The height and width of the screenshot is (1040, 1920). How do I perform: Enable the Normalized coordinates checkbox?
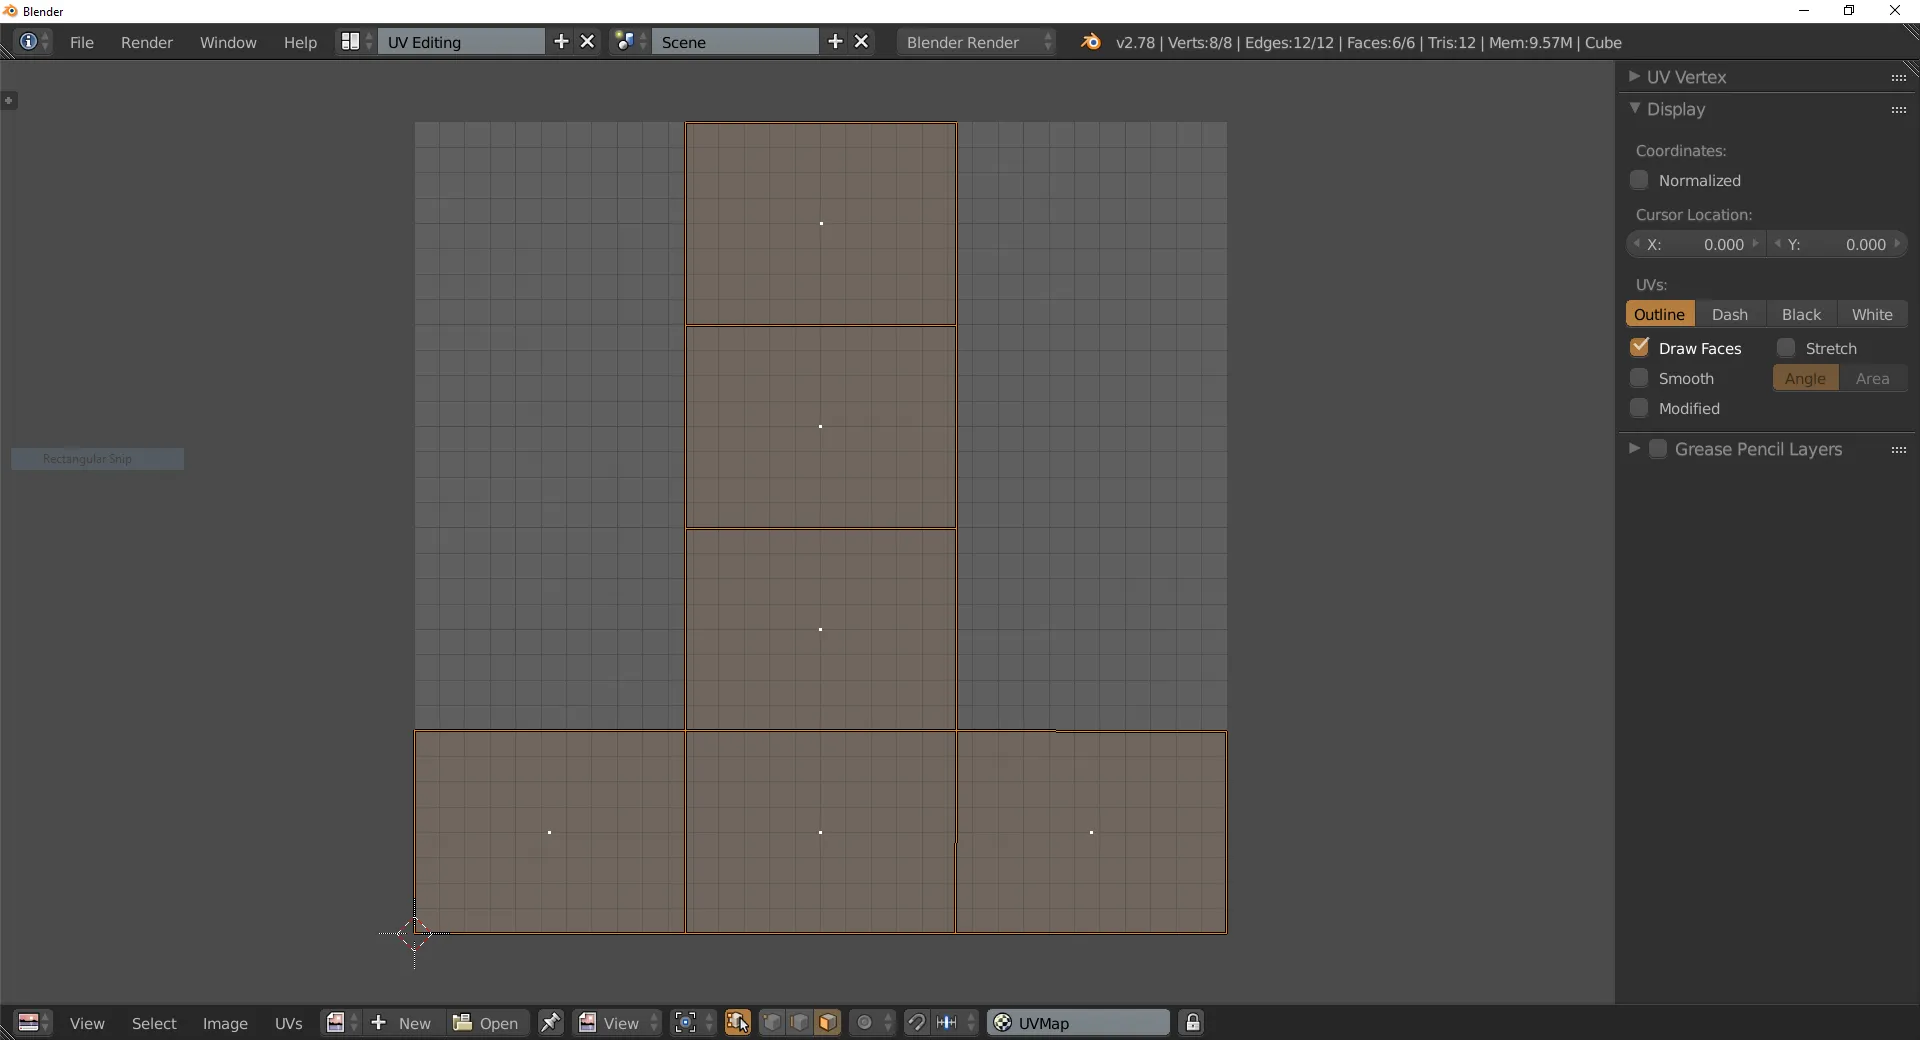(x=1641, y=181)
